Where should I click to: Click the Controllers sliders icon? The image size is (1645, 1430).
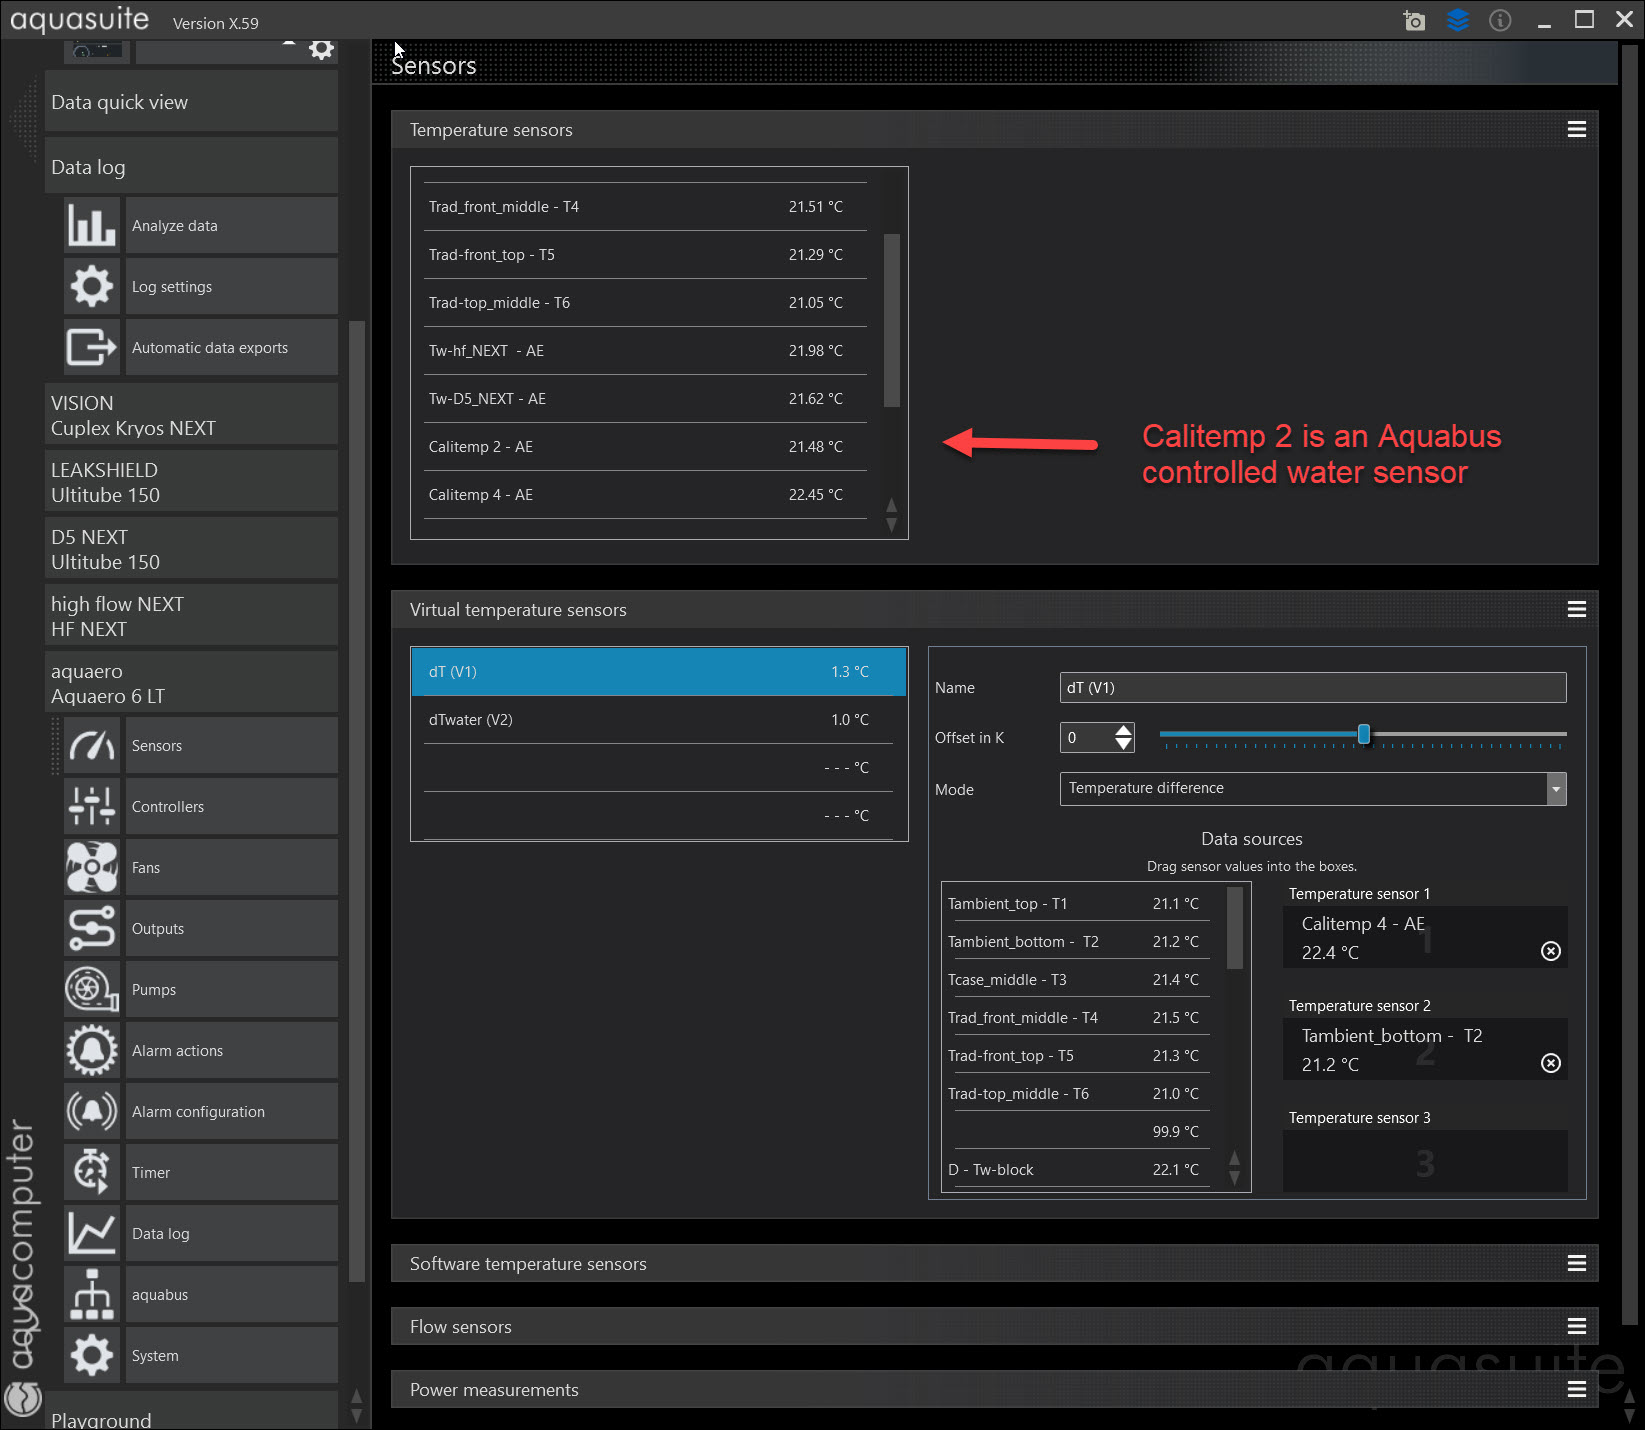pos(91,807)
